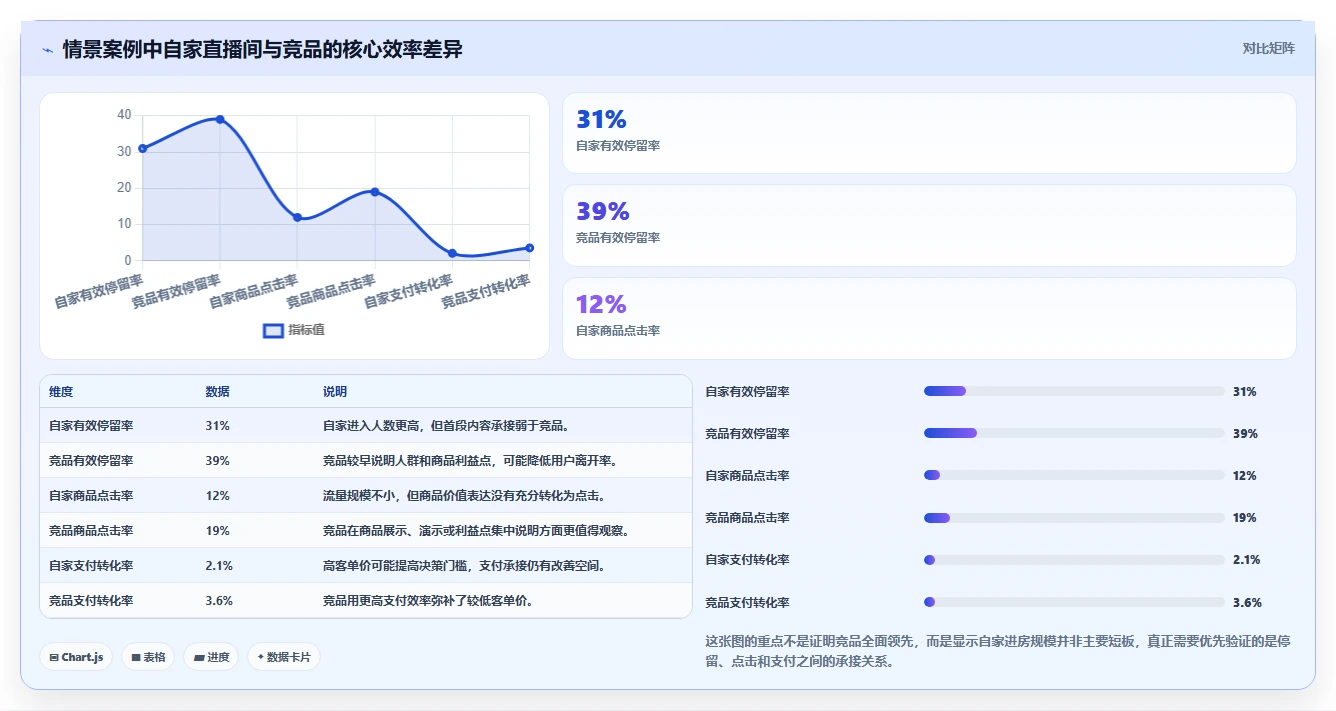Click the y-axis label 40 on chart
Screen dimensions: 1336x711
tap(124, 115)
